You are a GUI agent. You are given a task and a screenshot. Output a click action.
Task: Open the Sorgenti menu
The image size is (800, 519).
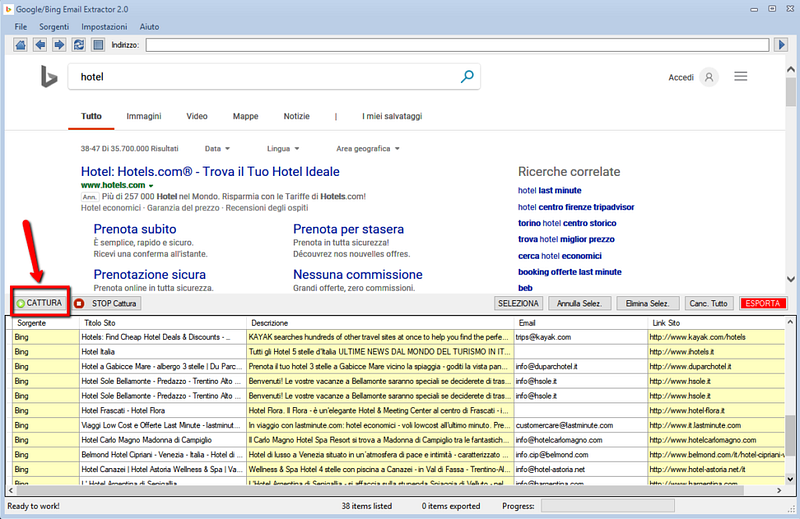coord(54,24)
